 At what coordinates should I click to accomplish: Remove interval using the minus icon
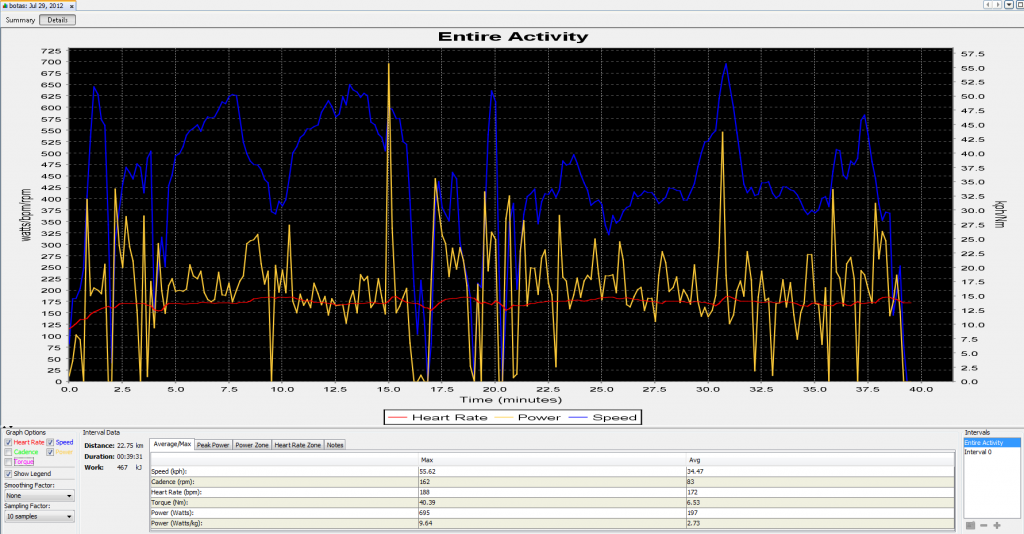point(984,525)
